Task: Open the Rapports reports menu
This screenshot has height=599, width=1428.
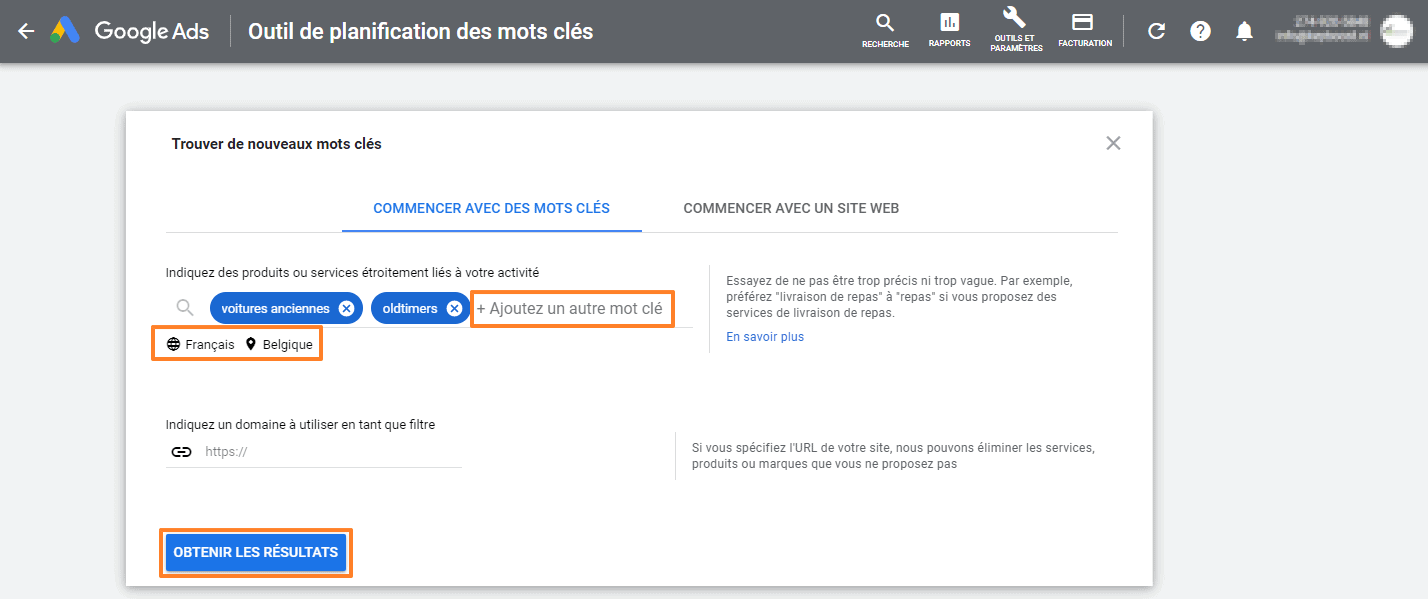Action: pyautogui.click(x=949, y=31)
